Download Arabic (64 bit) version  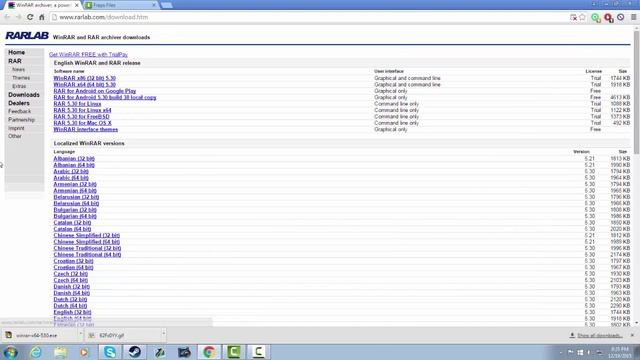71,178
